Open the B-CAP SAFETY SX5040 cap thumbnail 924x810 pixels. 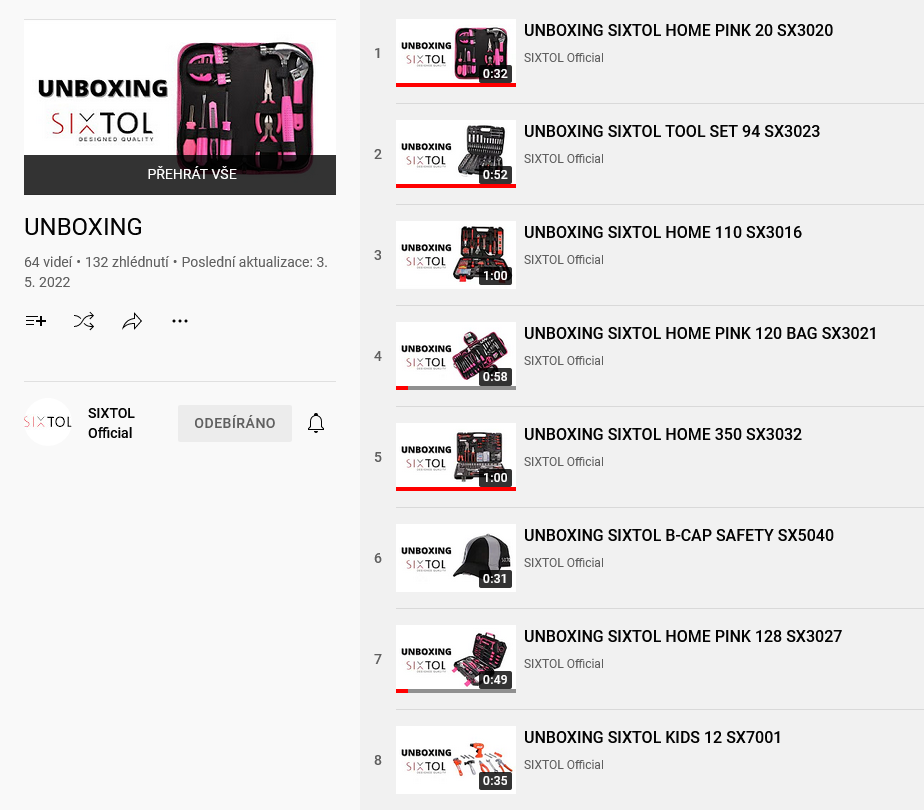[x=456, y=558]
